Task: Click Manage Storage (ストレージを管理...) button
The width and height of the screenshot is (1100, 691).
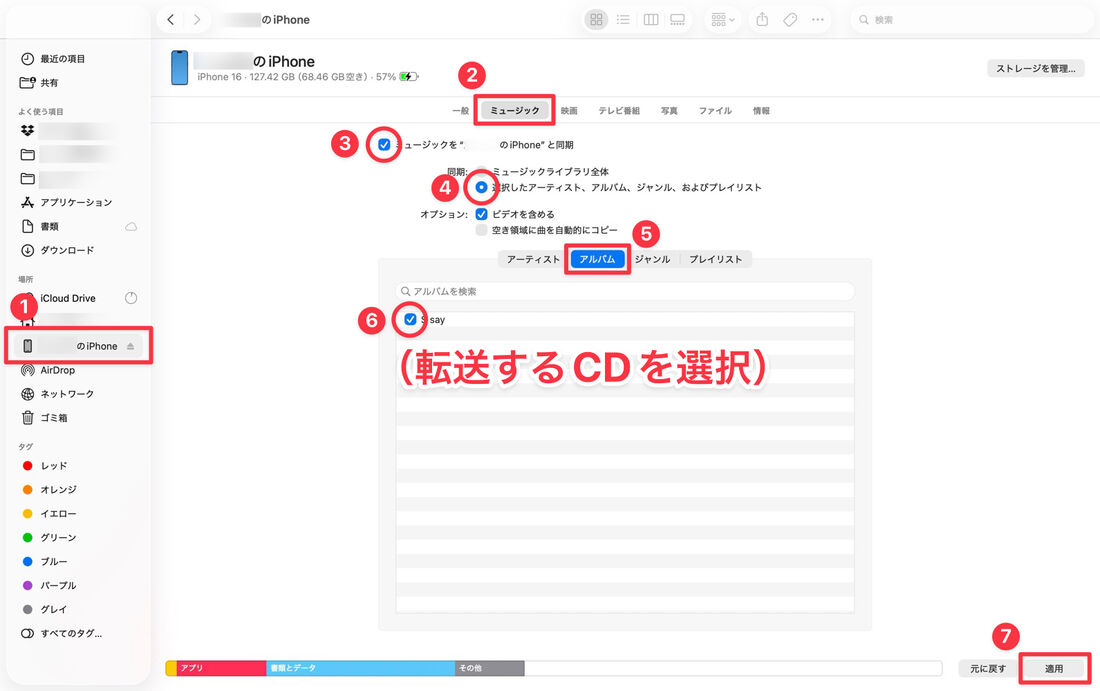Action: pos(1035,68)
